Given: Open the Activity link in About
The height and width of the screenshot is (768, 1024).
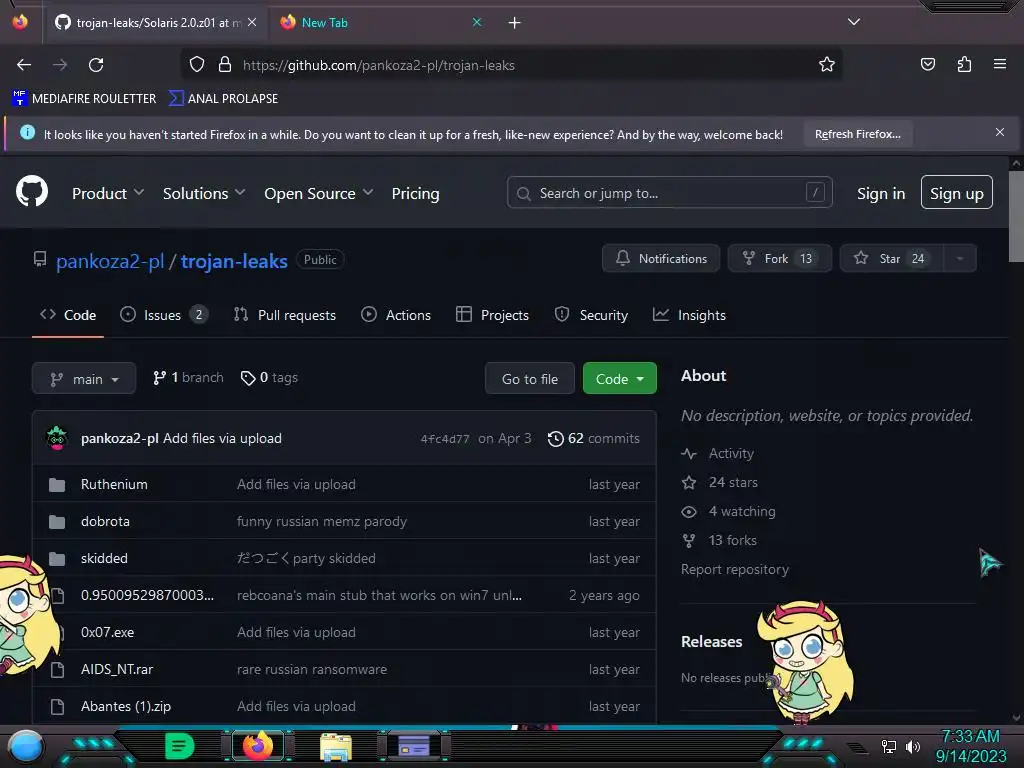Looking at the screenshot, I should click(718, 453).
